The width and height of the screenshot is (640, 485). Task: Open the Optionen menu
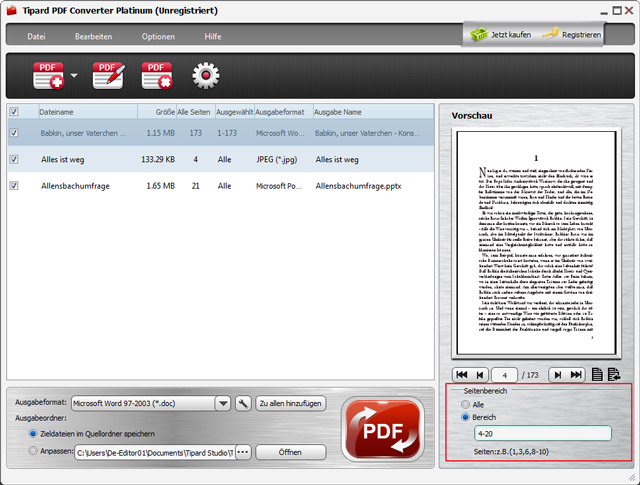(158, 36)
